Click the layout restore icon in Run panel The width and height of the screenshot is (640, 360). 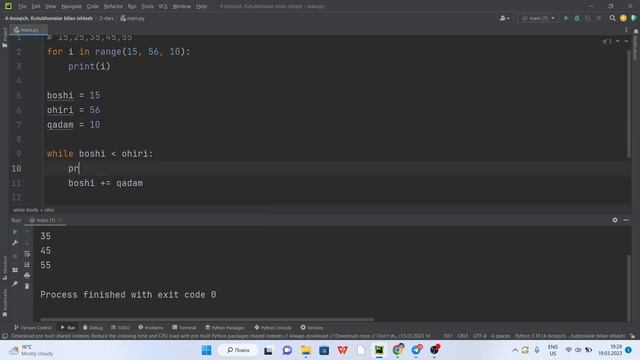(15, 270)
